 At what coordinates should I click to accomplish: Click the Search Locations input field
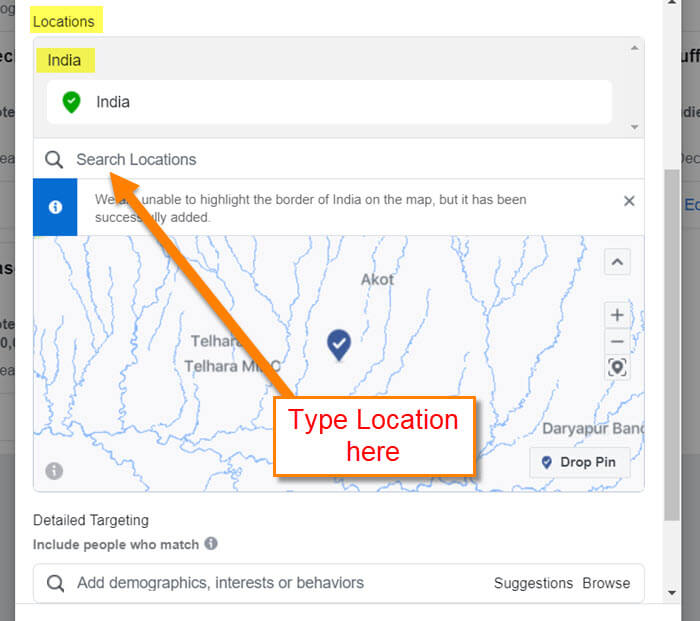(339, 159)
